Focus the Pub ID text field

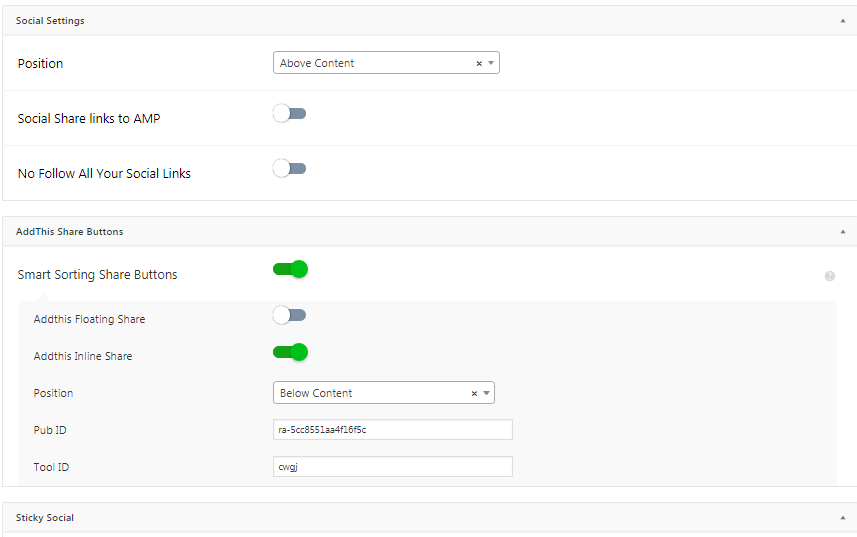[x=392, y=429]
